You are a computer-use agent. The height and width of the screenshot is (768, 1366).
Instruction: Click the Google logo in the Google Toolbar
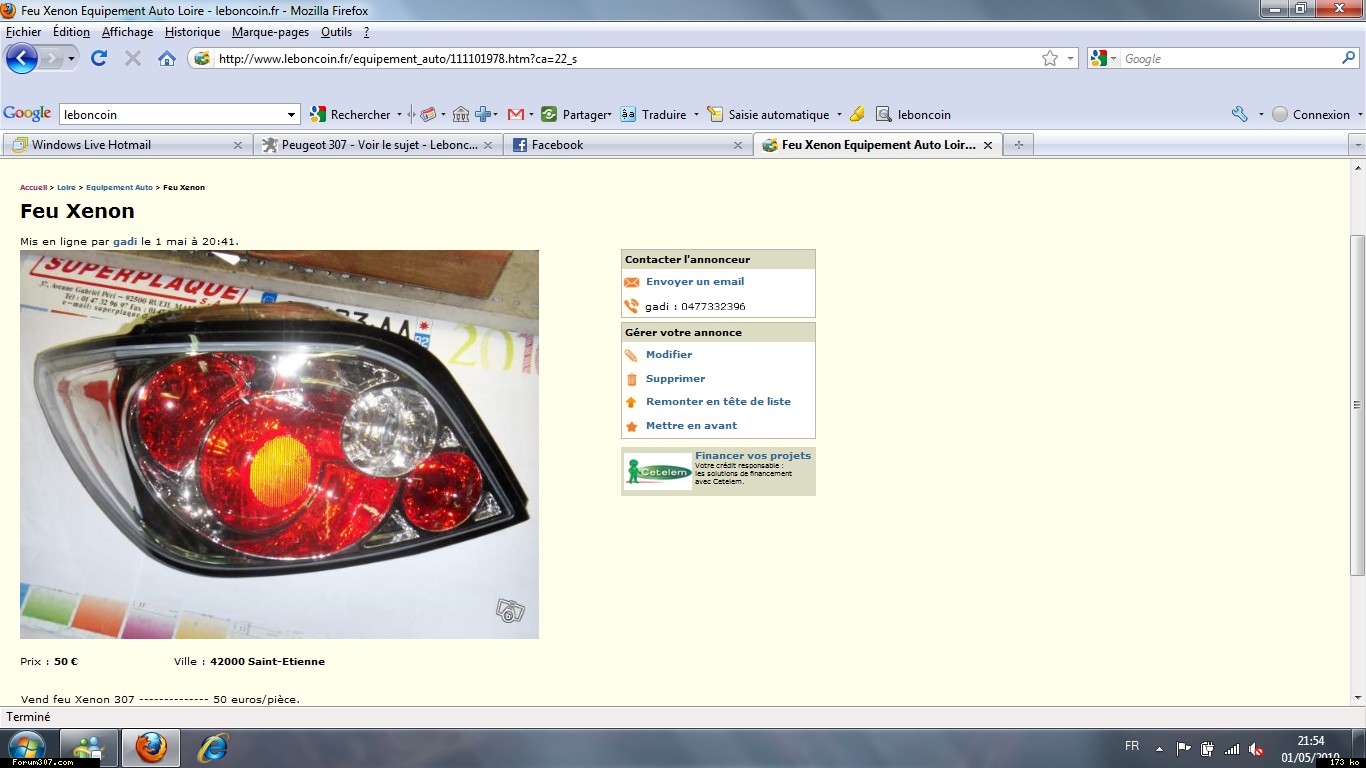pos(27,114)
